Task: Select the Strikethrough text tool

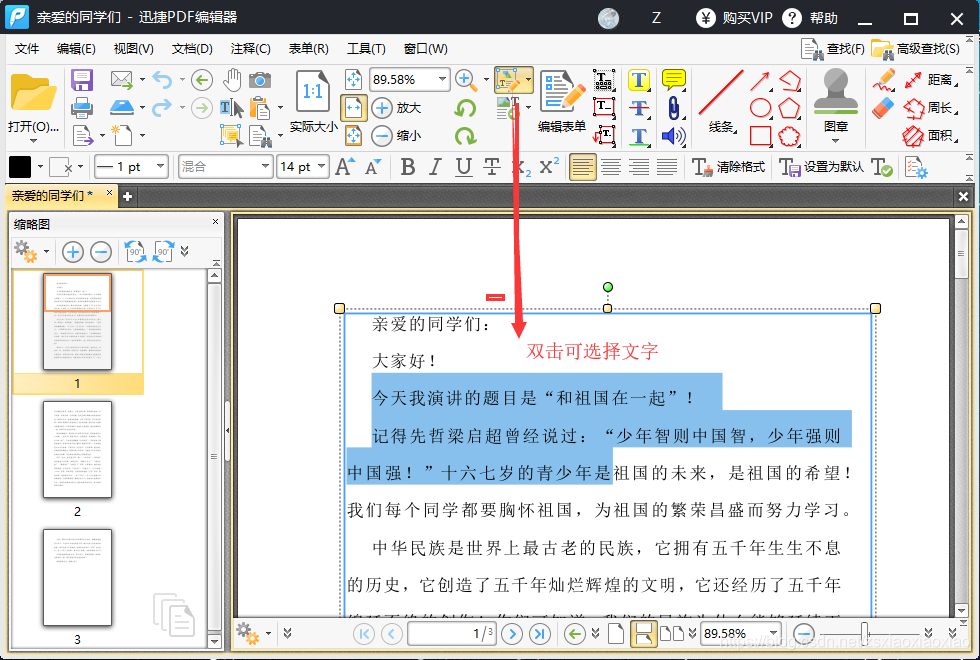Action: click(x=638, y=108)
